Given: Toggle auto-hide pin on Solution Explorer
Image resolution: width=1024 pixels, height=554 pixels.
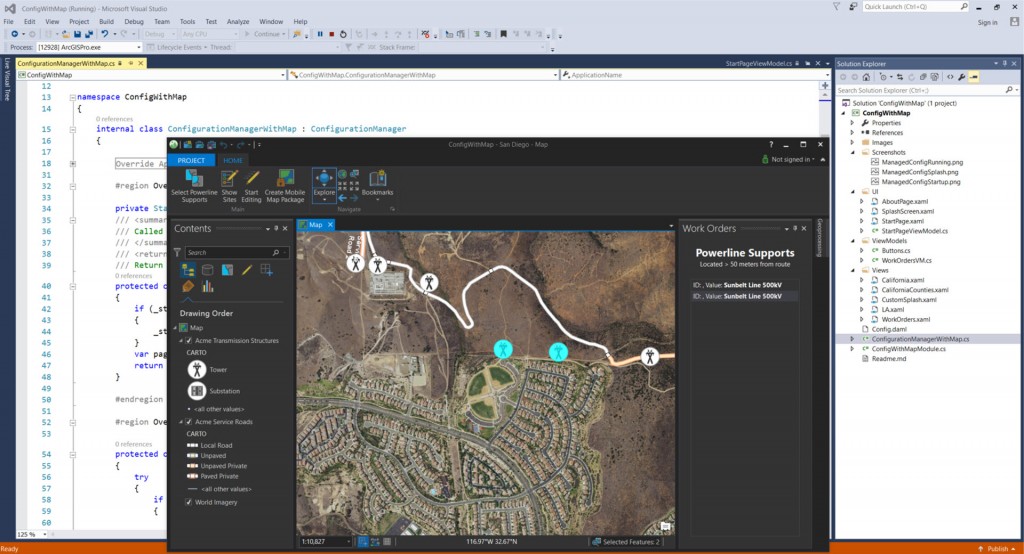Looking at the screenshot, I should point(1005,63).
